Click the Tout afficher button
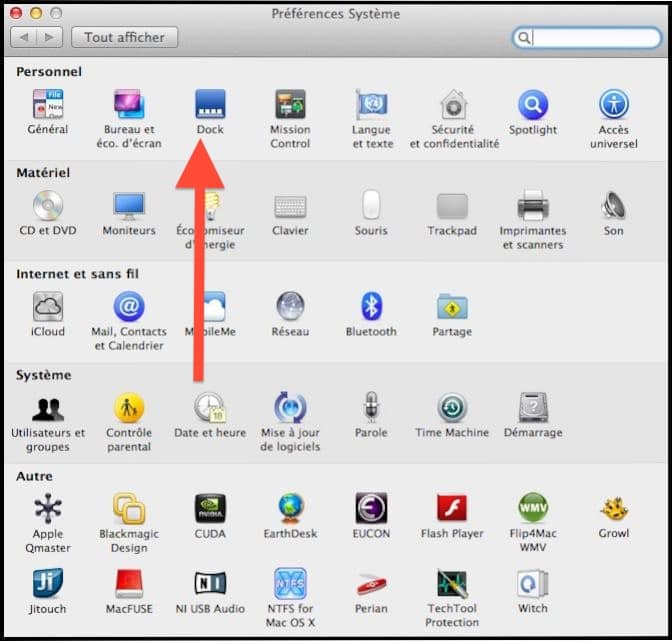672x641 pixels. (124, 37)
